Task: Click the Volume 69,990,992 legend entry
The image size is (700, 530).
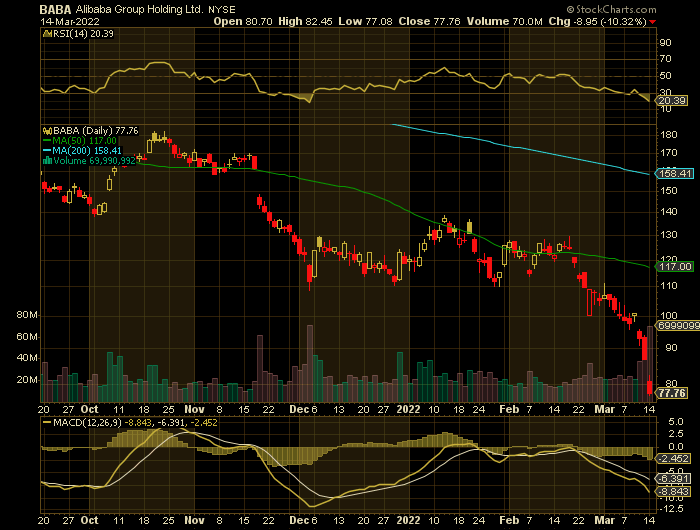Action: pyautogui.click(x=89, y=160)
